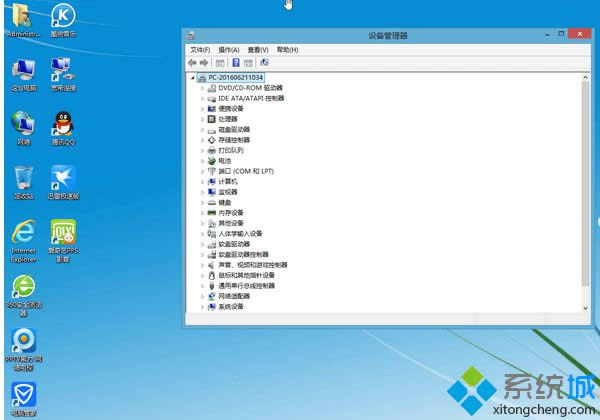Select the 迅雷极速版 desktop shortcut
This screenshot has height=420, width=600.
point(64,183)
